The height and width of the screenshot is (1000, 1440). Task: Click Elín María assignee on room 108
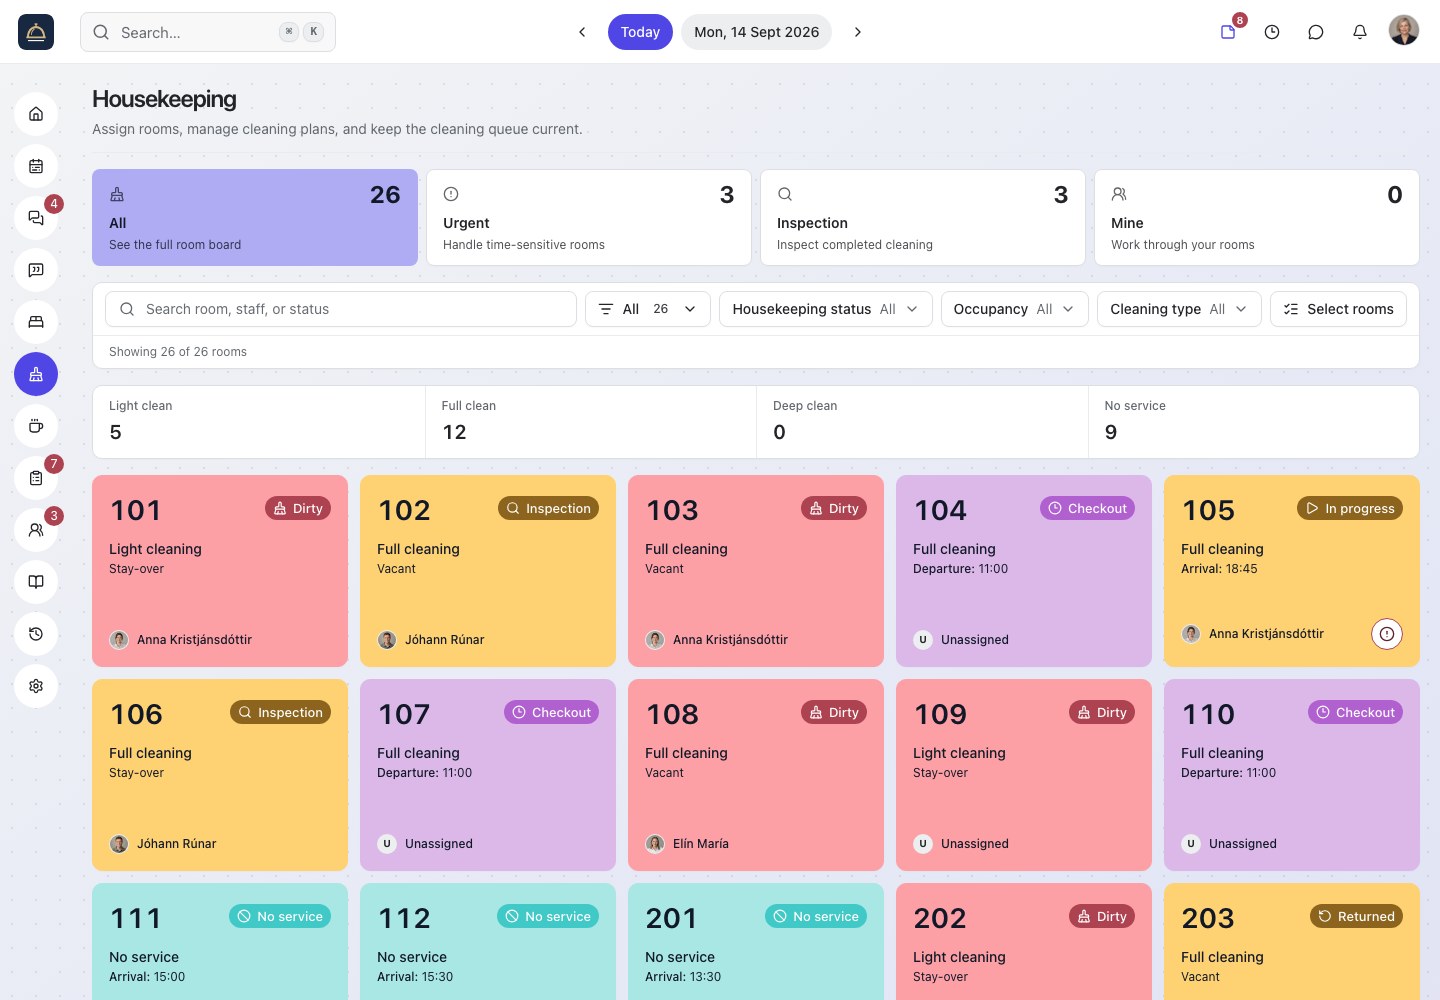(x=687, y=844)
